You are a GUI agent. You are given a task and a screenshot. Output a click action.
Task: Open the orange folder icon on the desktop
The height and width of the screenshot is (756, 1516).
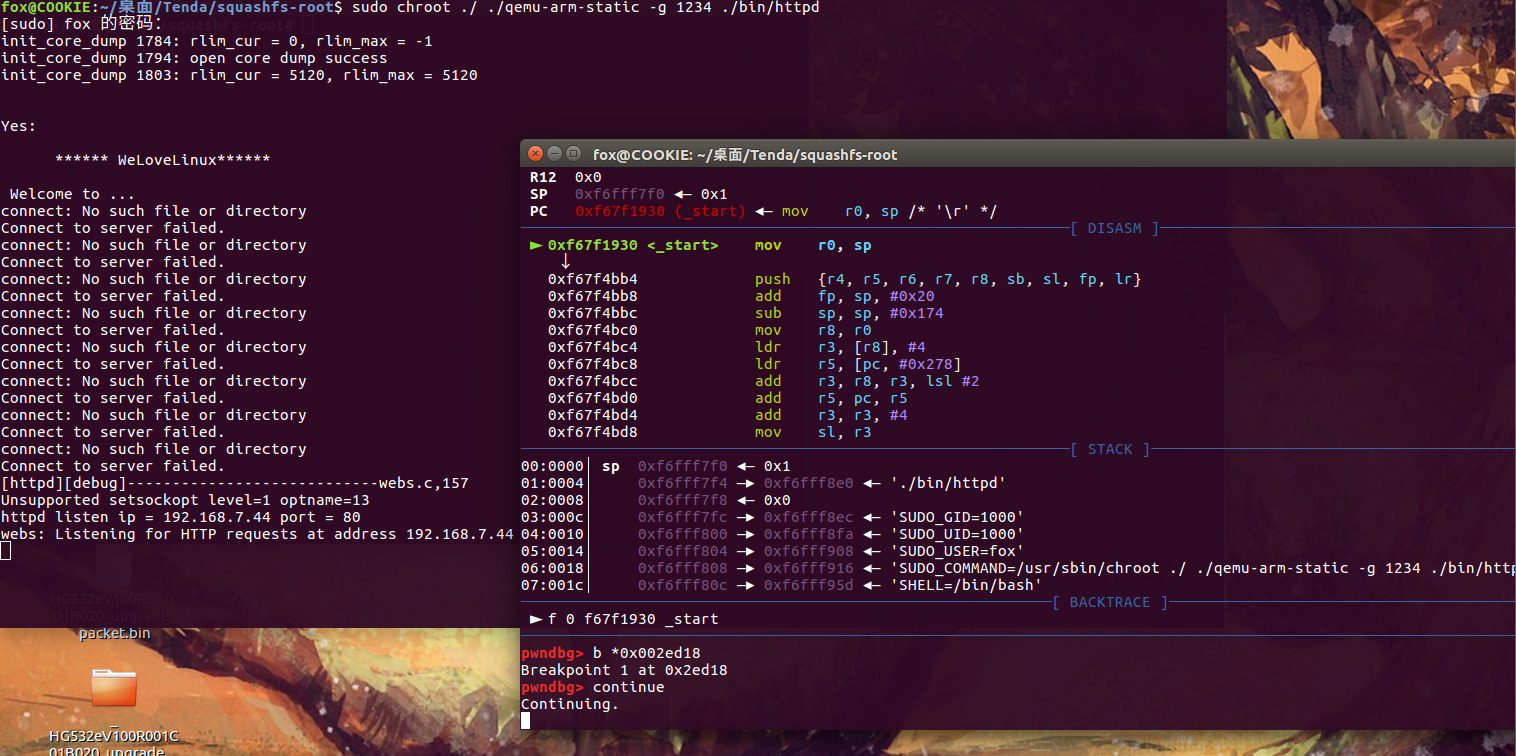point(114,687)
